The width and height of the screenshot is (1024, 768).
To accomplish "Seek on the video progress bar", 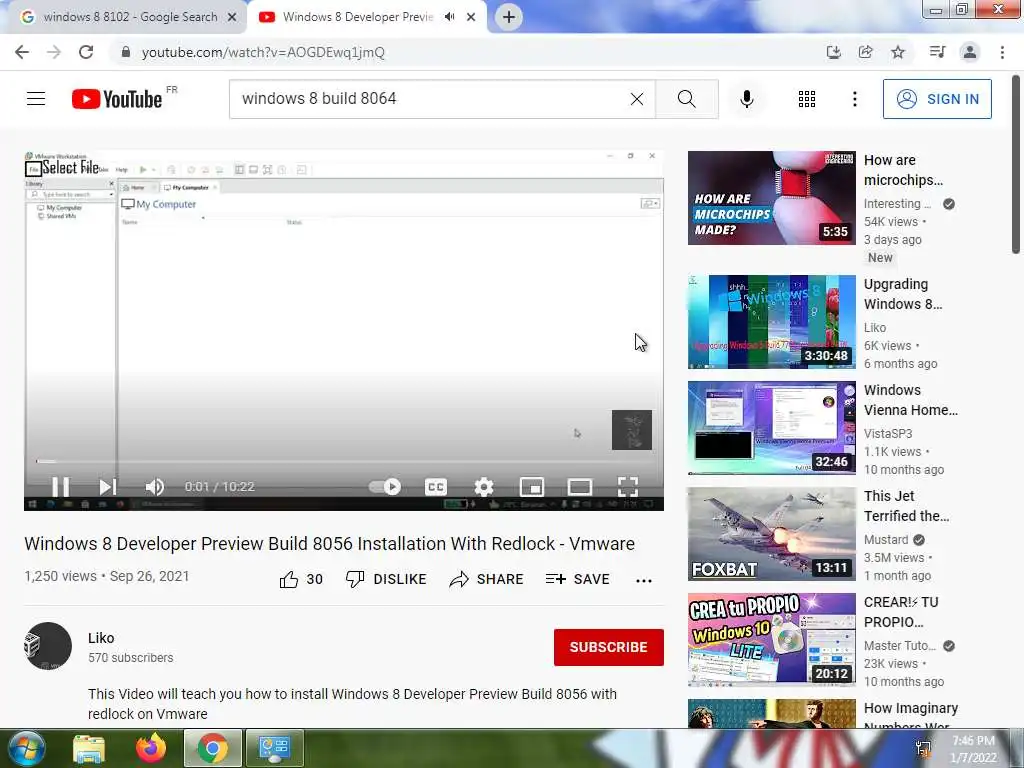I will [344, 461].
